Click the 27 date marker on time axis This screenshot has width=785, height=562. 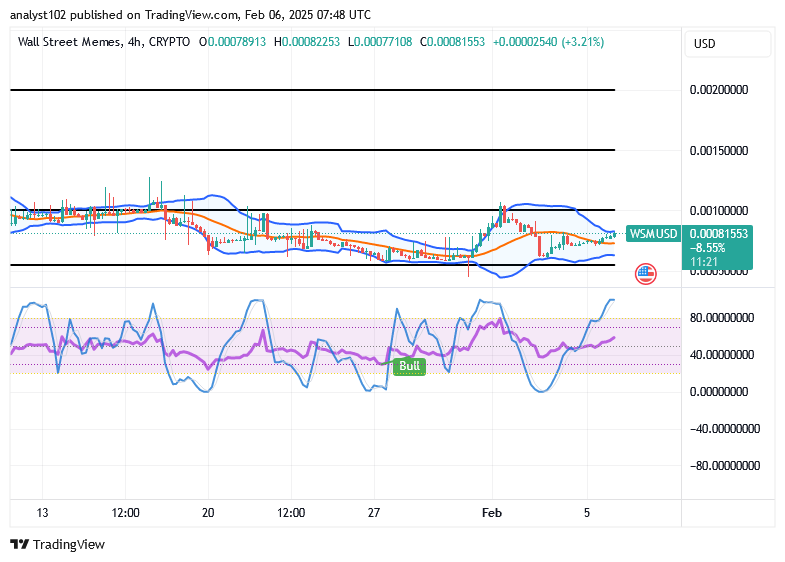coord(374,513)
